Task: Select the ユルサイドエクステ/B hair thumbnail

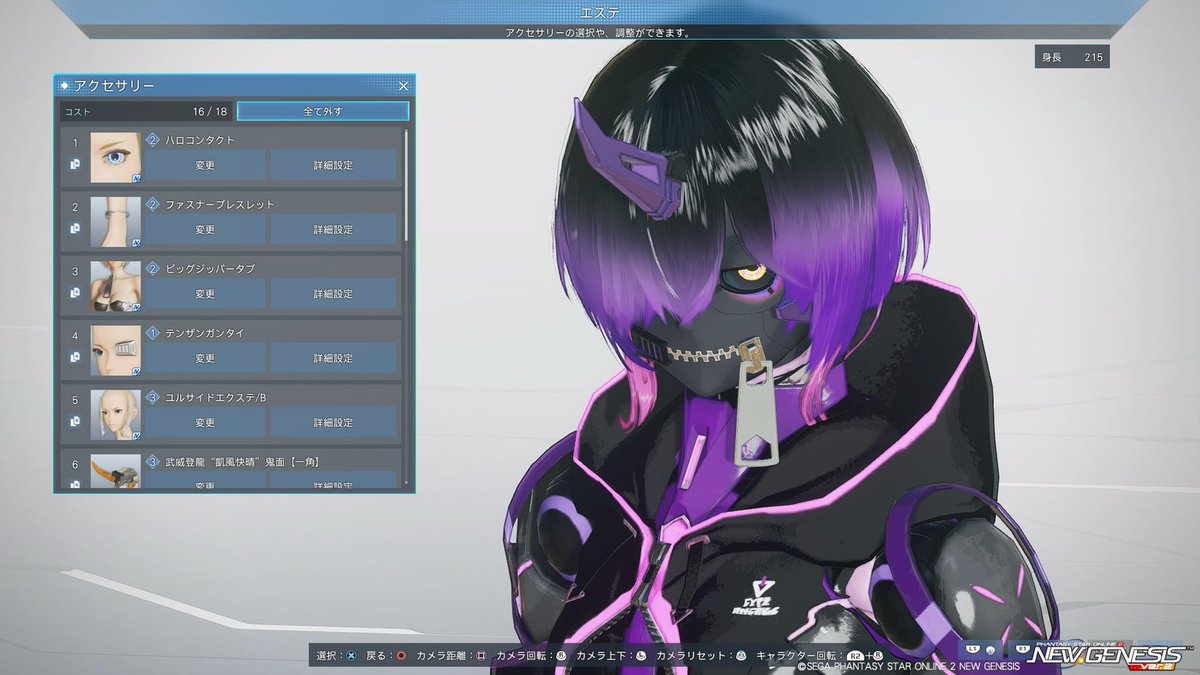Action: (x=116, y=416)
